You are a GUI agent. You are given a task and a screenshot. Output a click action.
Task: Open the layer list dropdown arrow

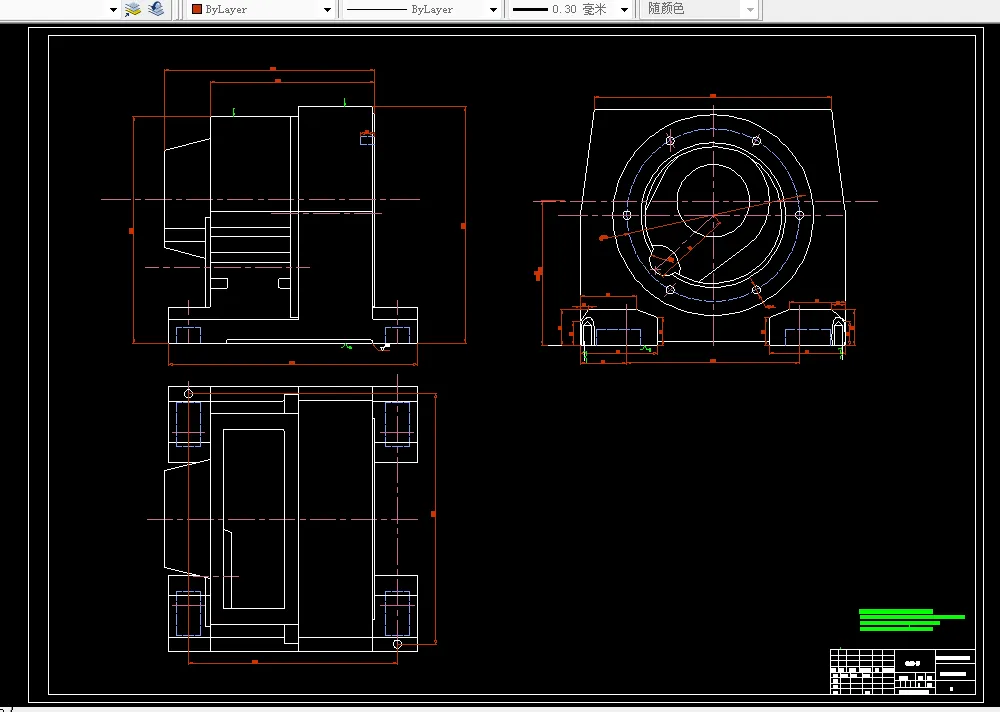coord(114,10)
